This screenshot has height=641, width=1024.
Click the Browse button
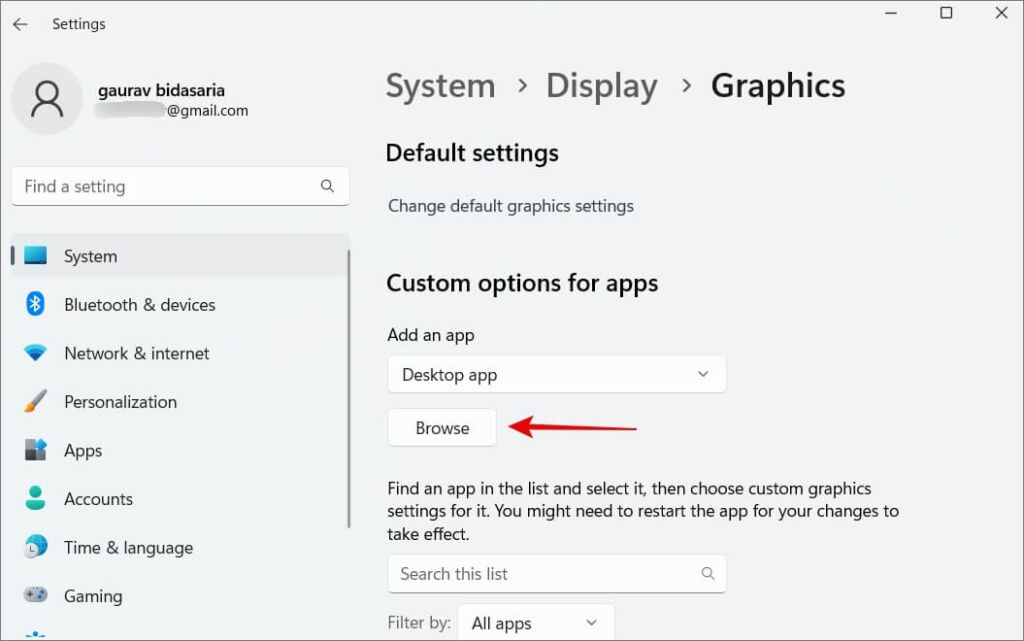441,427
